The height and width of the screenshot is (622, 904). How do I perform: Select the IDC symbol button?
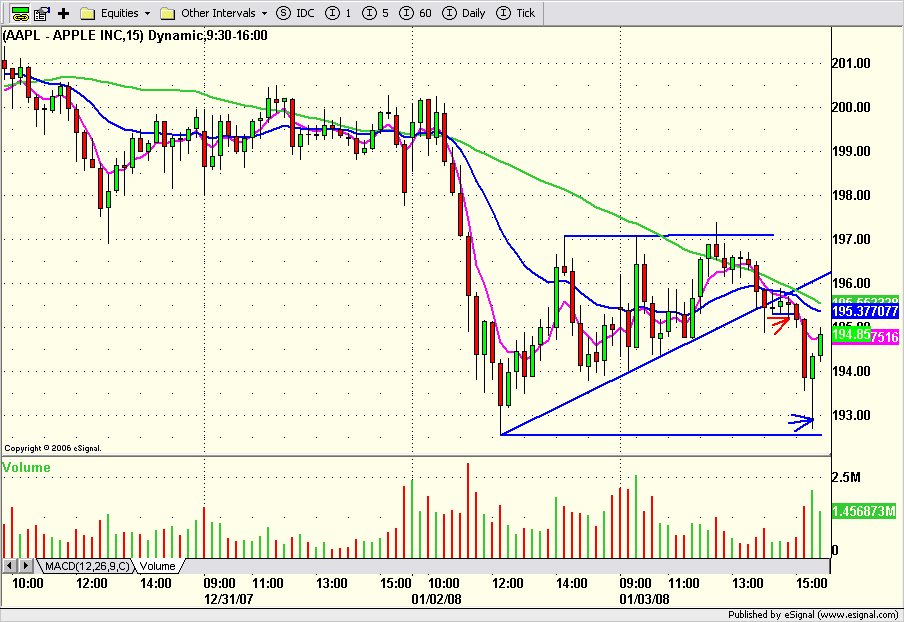point(295,13)
